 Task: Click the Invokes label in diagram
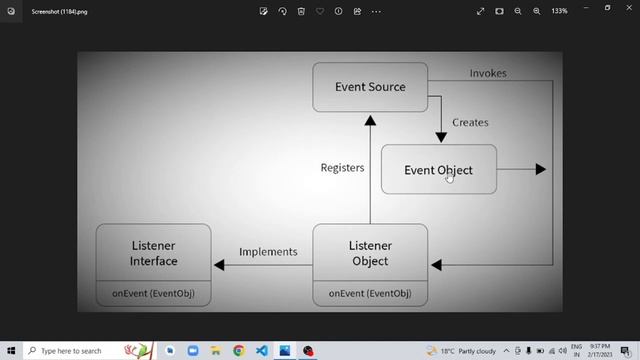pyautogui.click(x=488, y=73)
